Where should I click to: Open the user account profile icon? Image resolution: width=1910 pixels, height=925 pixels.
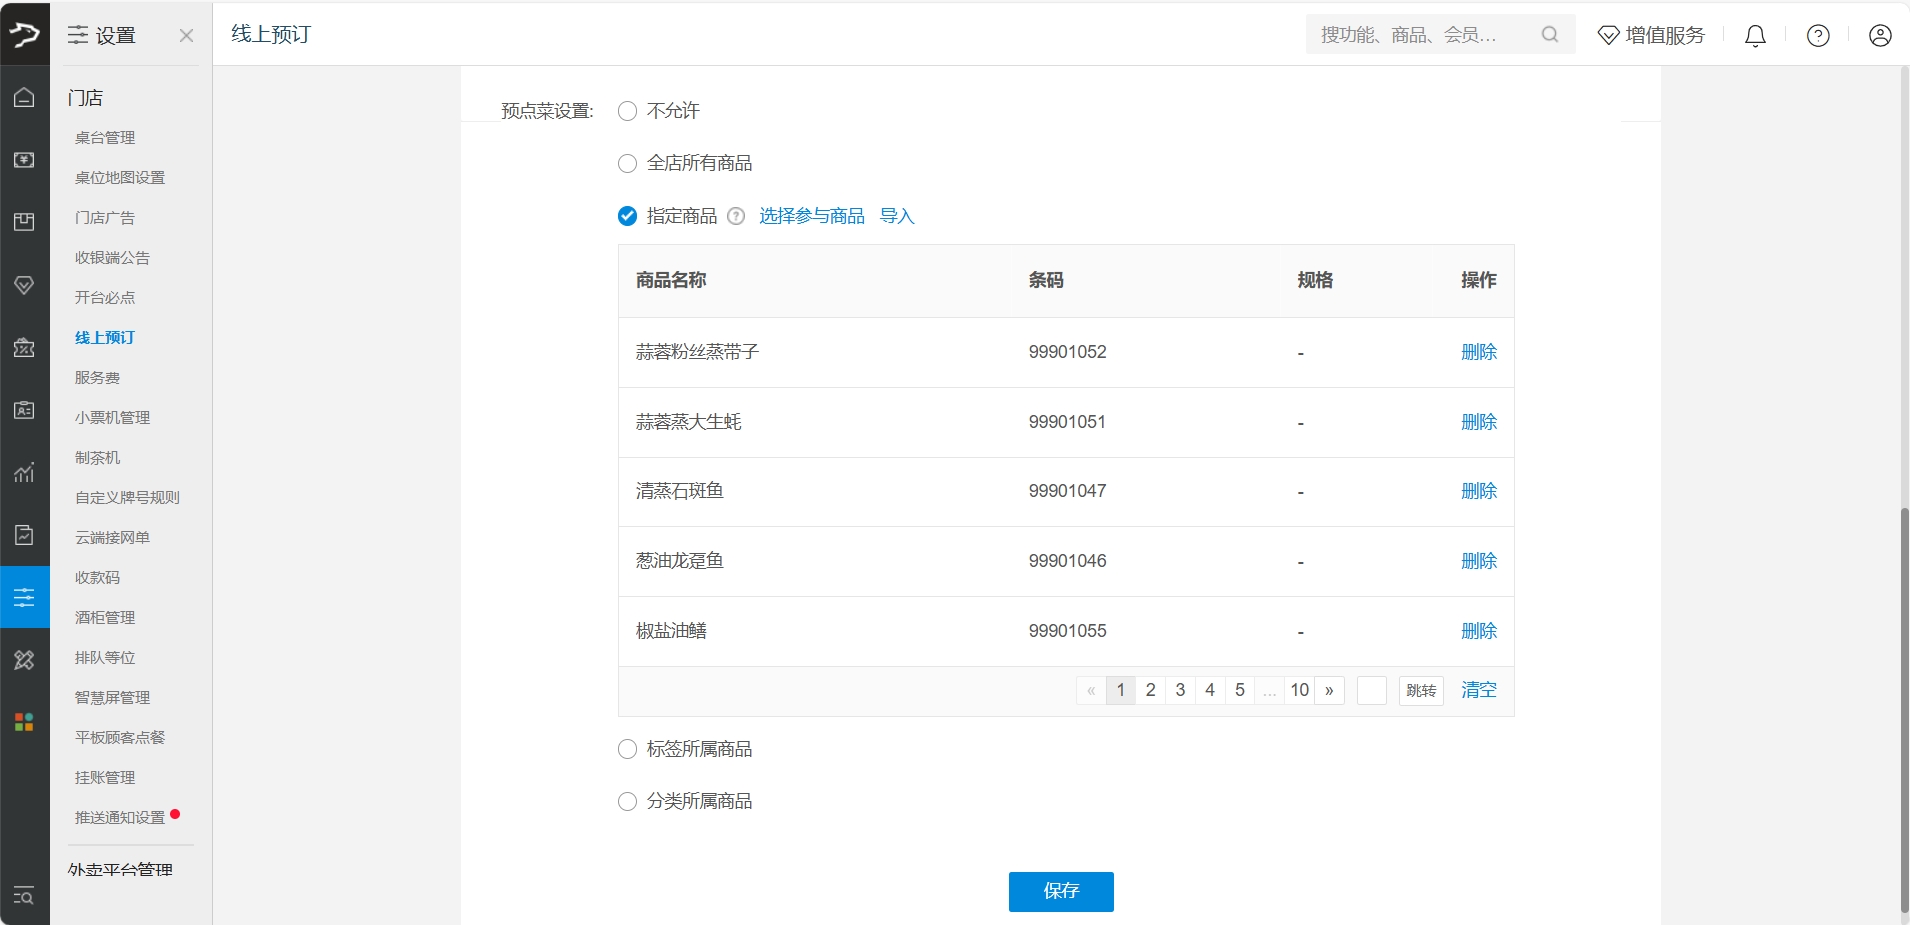1880,36
